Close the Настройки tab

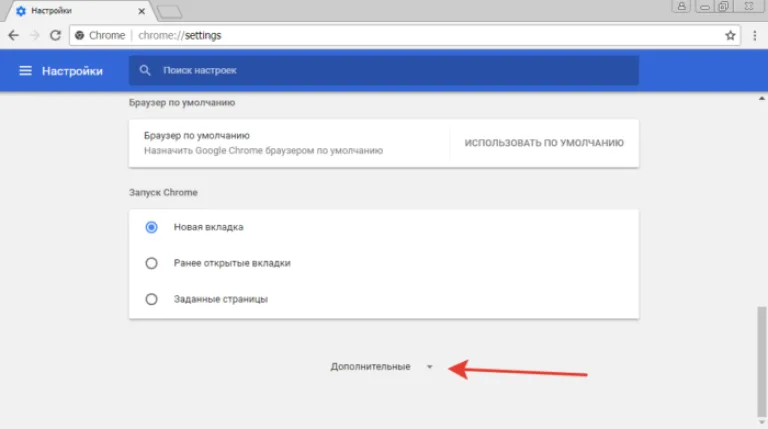point(142,11)
